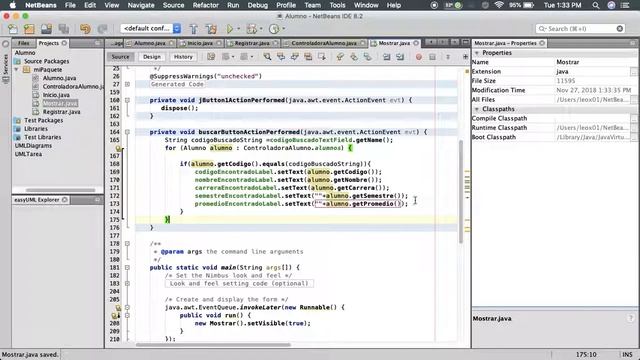Click the Next Bookmark icon
This screenshot has width=640, height=360.
353,57
